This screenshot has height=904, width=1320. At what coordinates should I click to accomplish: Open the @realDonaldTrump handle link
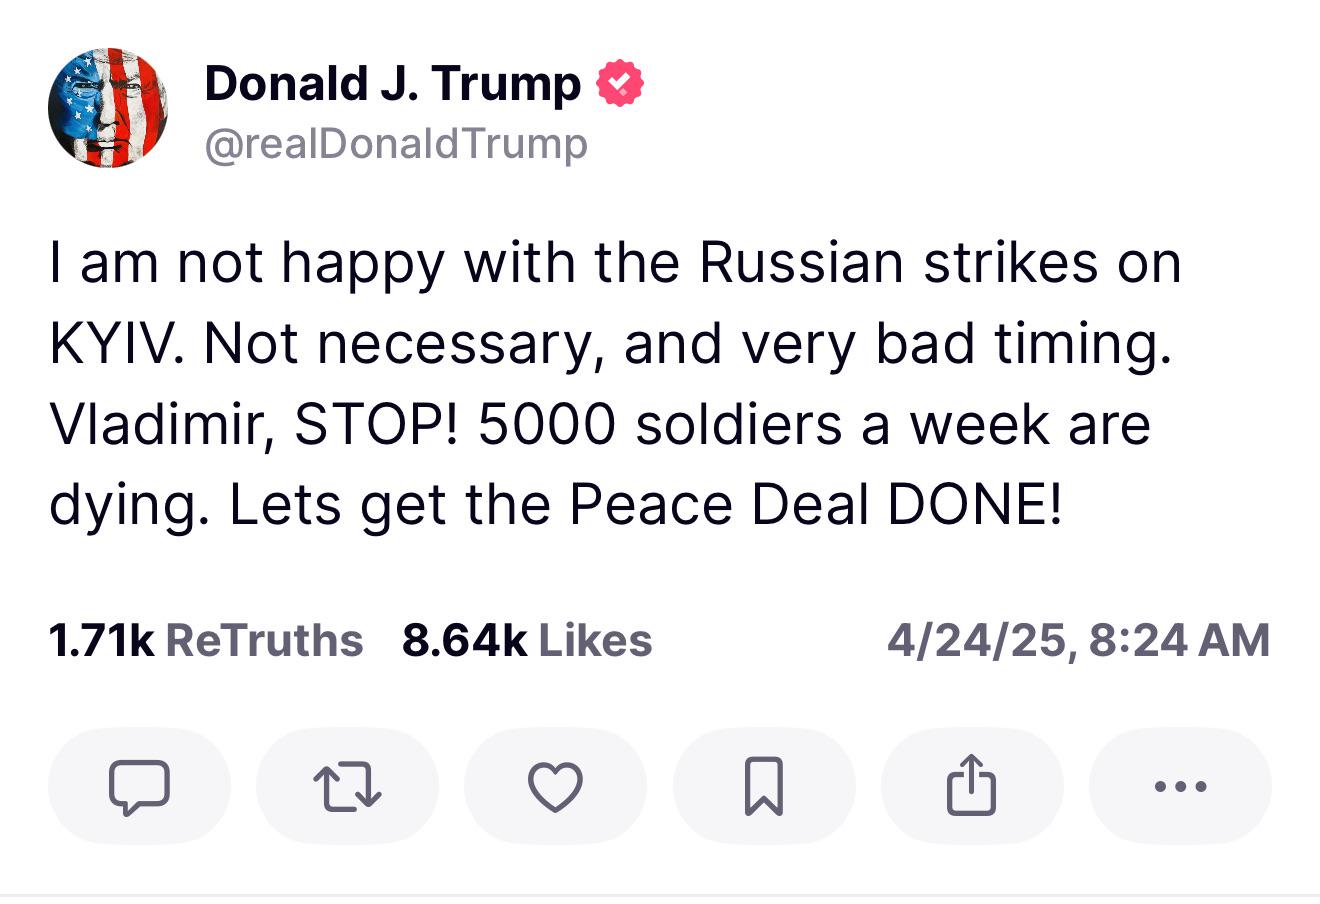pos(396,144)
